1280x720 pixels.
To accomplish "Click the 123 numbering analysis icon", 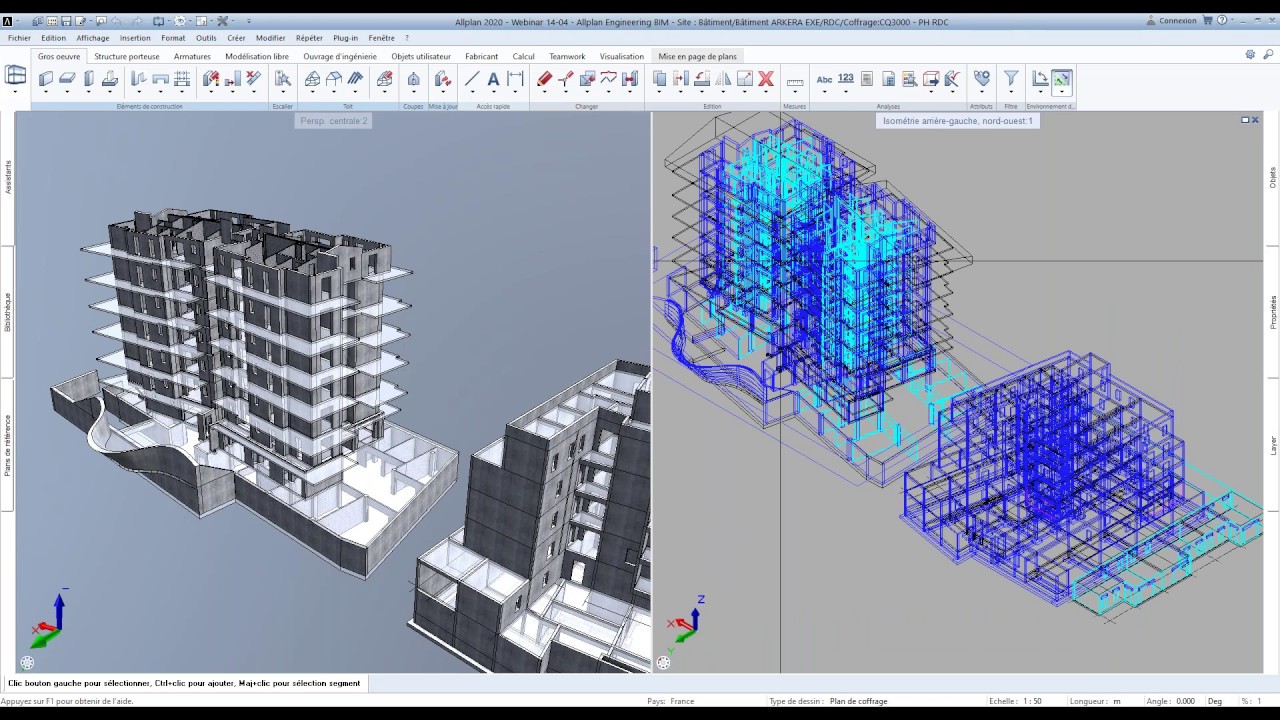I will (846, 78).
